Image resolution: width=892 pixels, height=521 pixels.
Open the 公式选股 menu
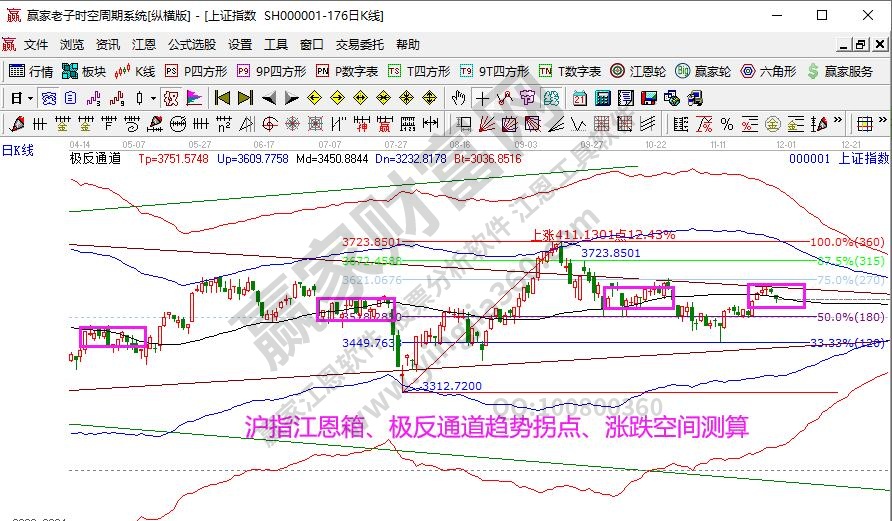click(x=192, y=44)
